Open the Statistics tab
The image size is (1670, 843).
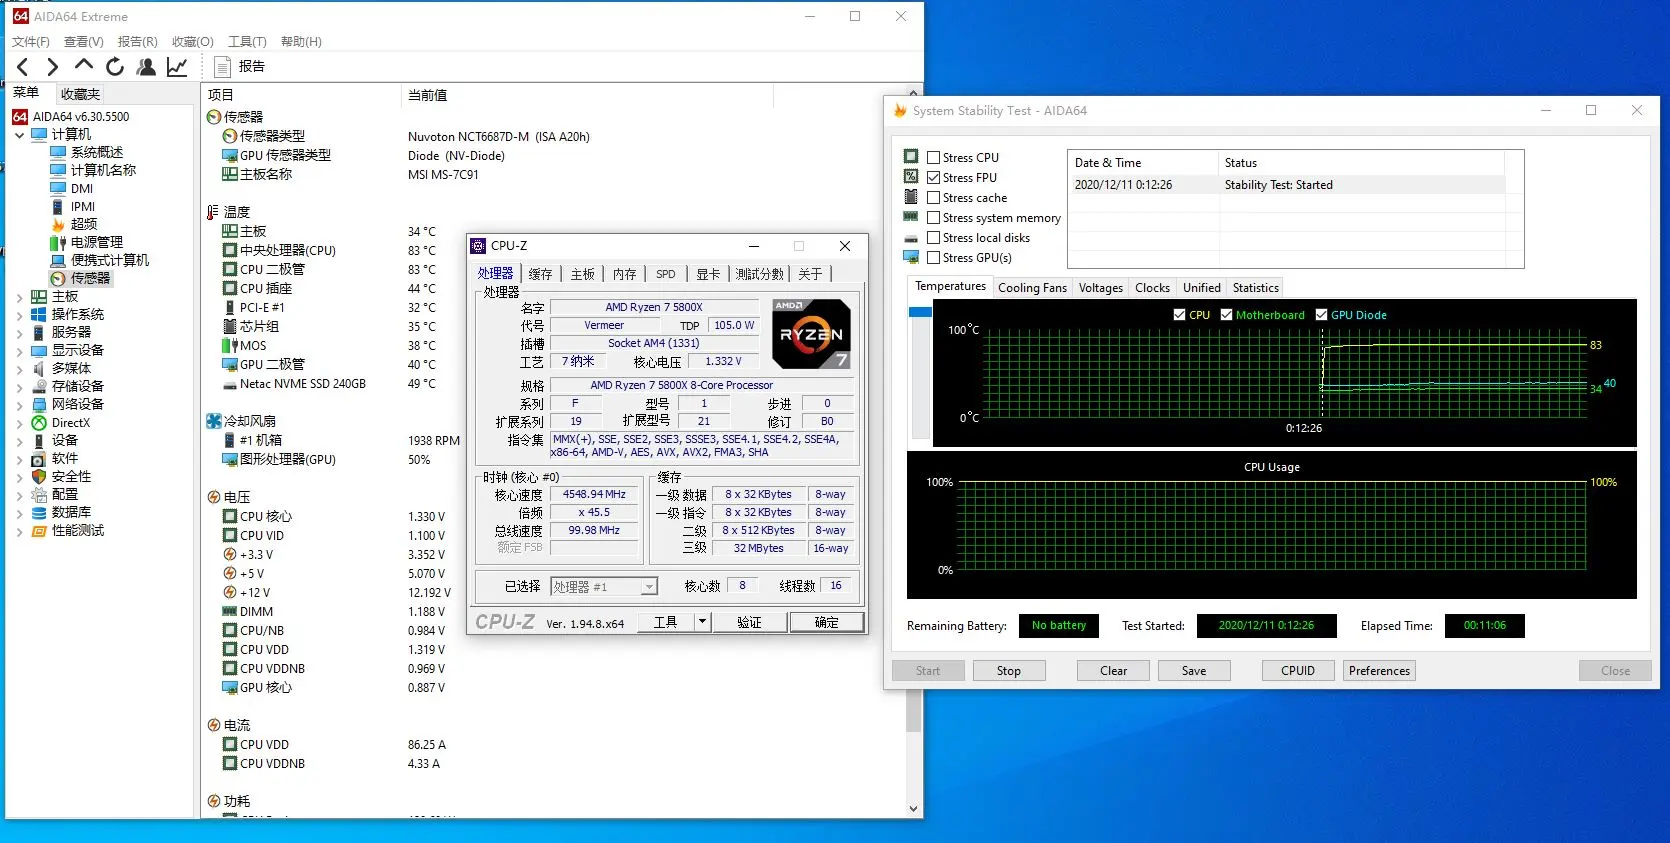coord(1255,288)
